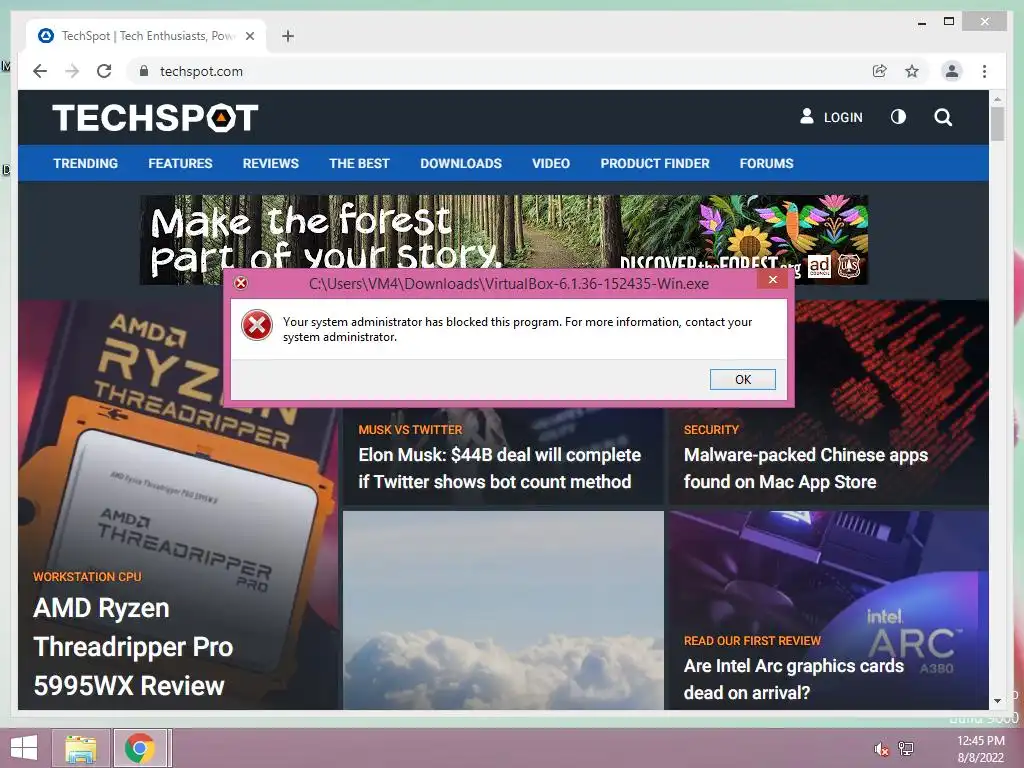Click the muted volume tray icon
The width and height of the screenshot is (1024, 768).
click(882, 749)
